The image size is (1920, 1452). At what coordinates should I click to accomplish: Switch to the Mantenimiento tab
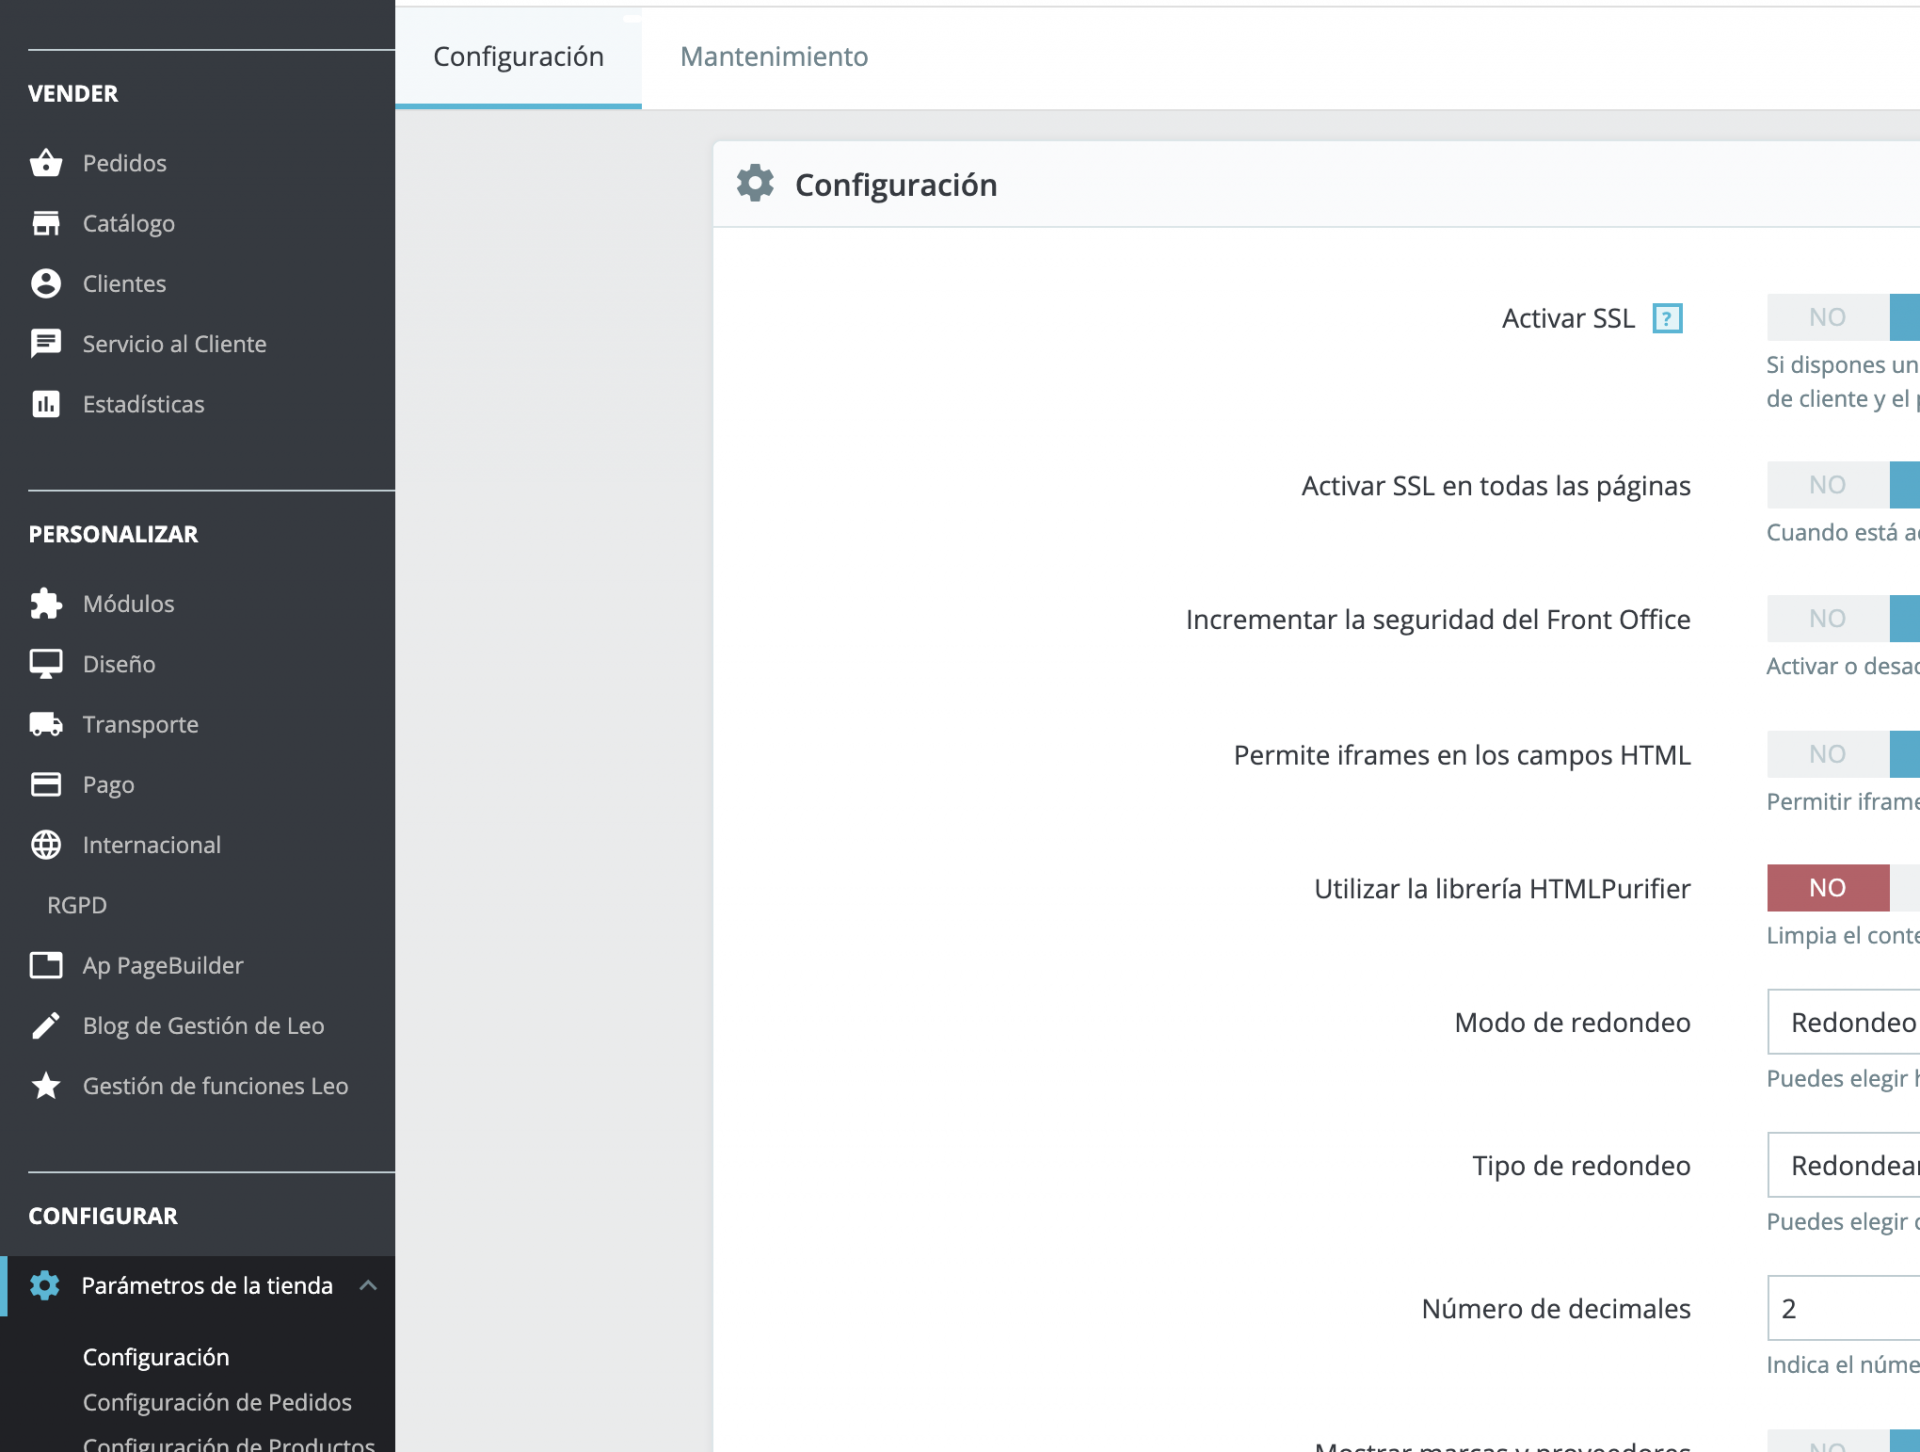774,57
